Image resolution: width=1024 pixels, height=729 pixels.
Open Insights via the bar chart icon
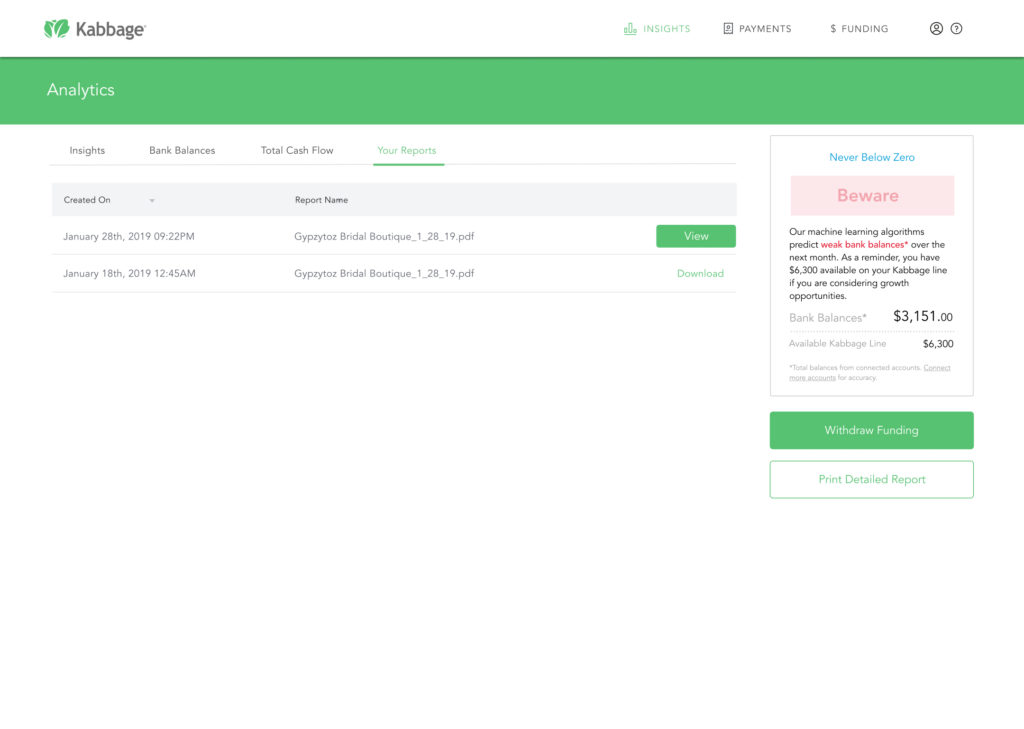(630, 29)
